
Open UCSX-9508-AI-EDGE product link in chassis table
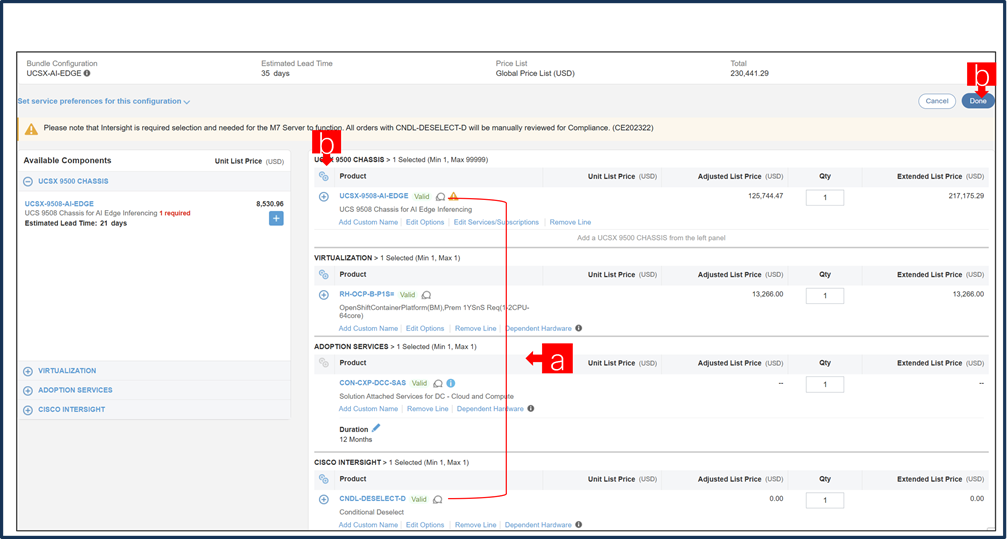click(374, 196)
